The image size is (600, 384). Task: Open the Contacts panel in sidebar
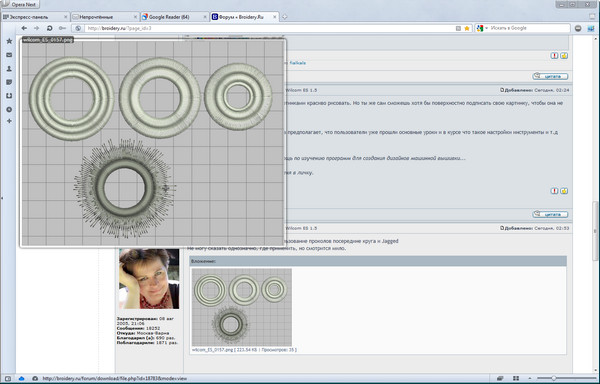point(9,69)
